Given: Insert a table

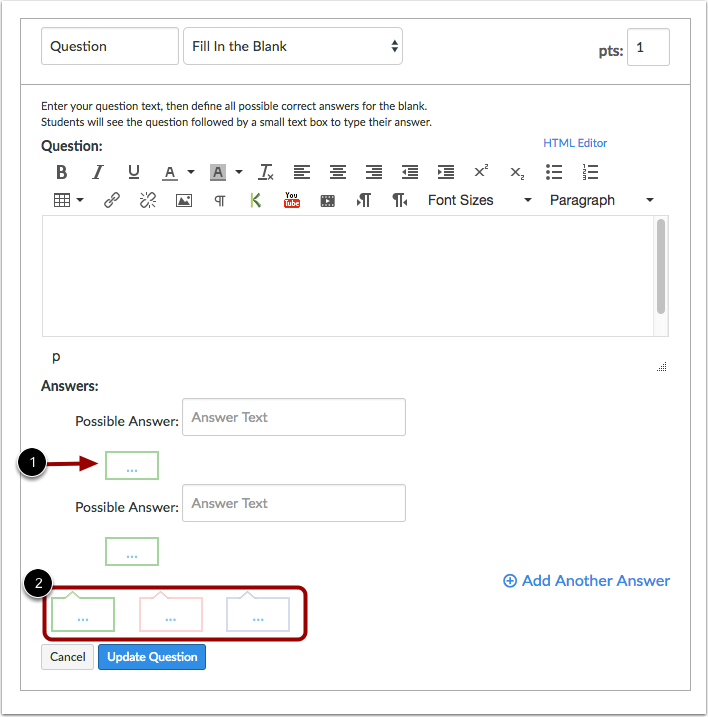Looking at the screenshot, I should 62,200.
